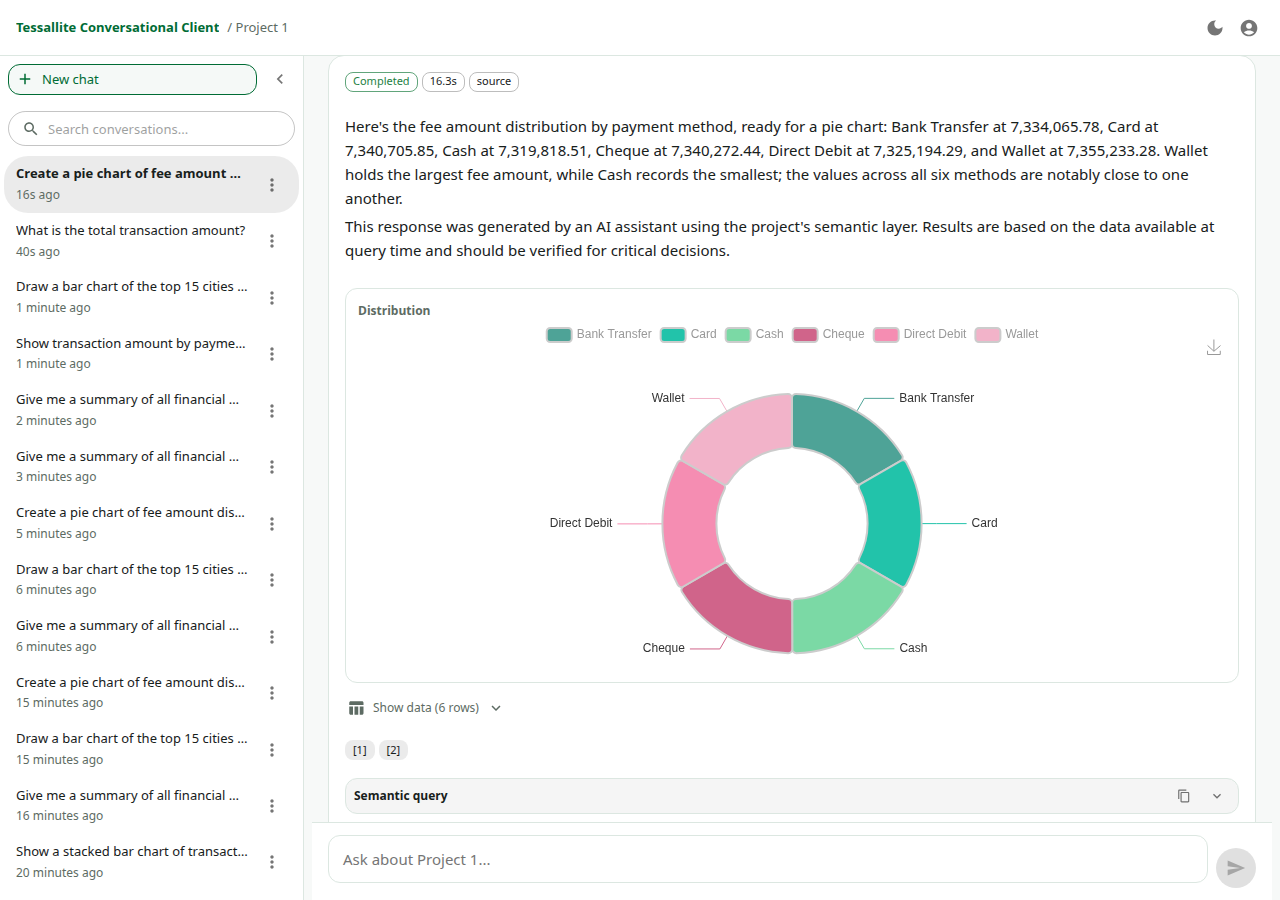
Task: Open the 'Show a stacked bar chart' chat
Action: click(x=131, y=862)
